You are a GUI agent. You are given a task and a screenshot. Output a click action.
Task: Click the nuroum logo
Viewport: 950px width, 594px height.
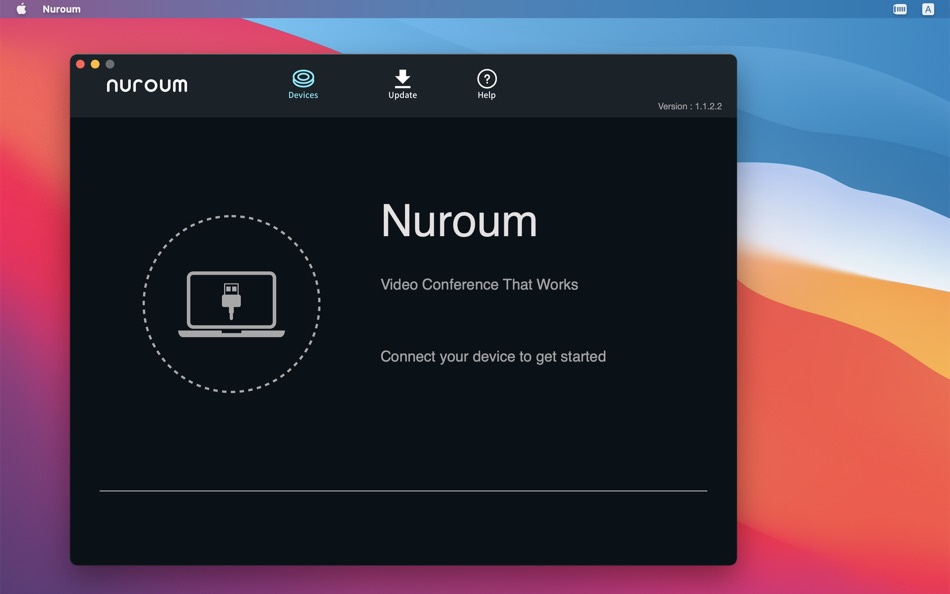click(x=147, y=85)
